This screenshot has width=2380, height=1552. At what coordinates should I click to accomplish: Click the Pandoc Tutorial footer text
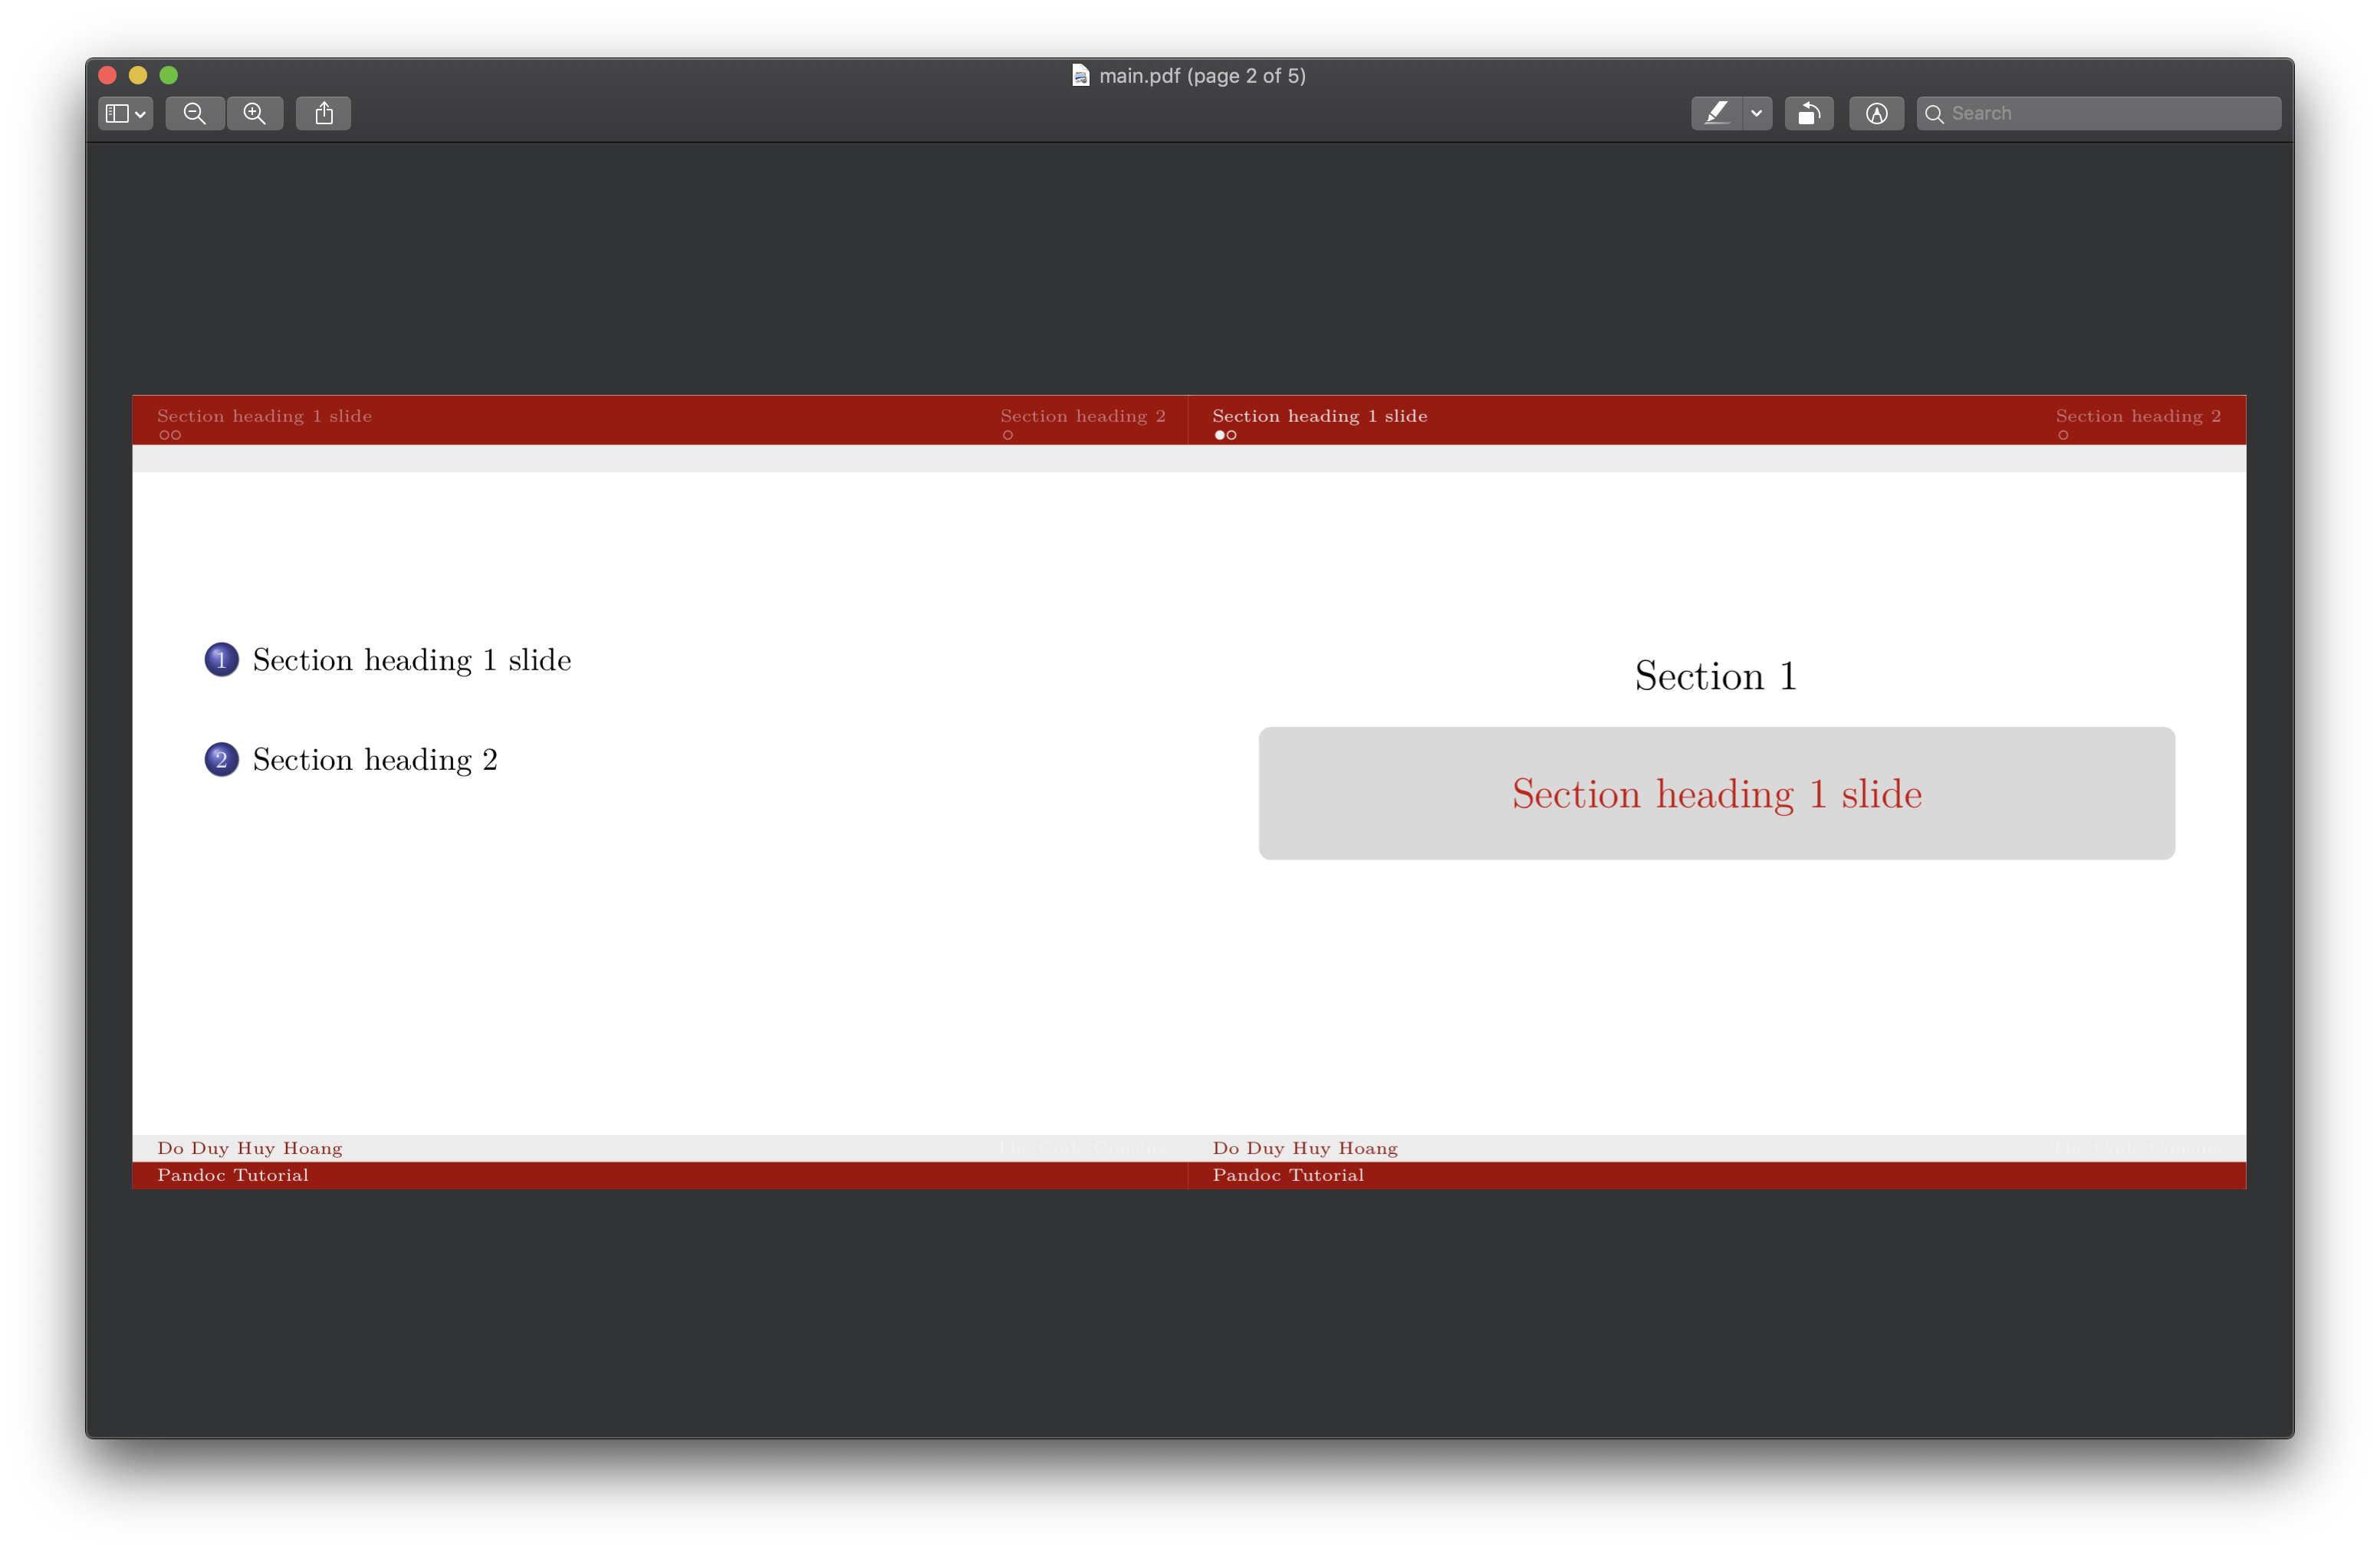[1288, 1175]
